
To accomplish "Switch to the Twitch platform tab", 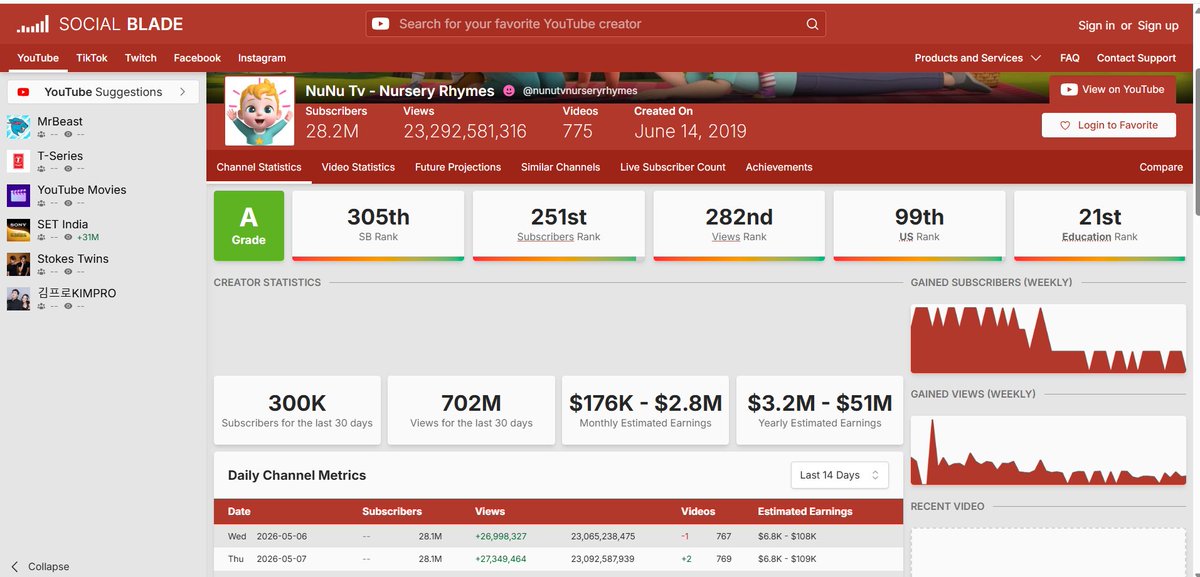I will point(141,58).
